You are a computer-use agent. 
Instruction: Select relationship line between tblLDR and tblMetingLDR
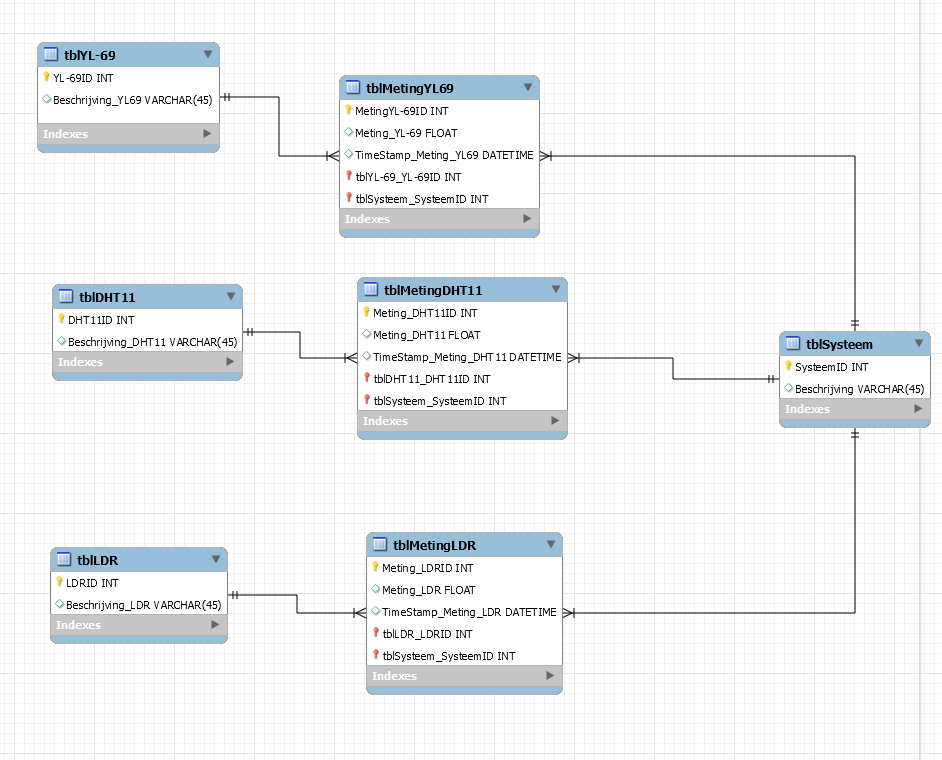pos(297,604)
